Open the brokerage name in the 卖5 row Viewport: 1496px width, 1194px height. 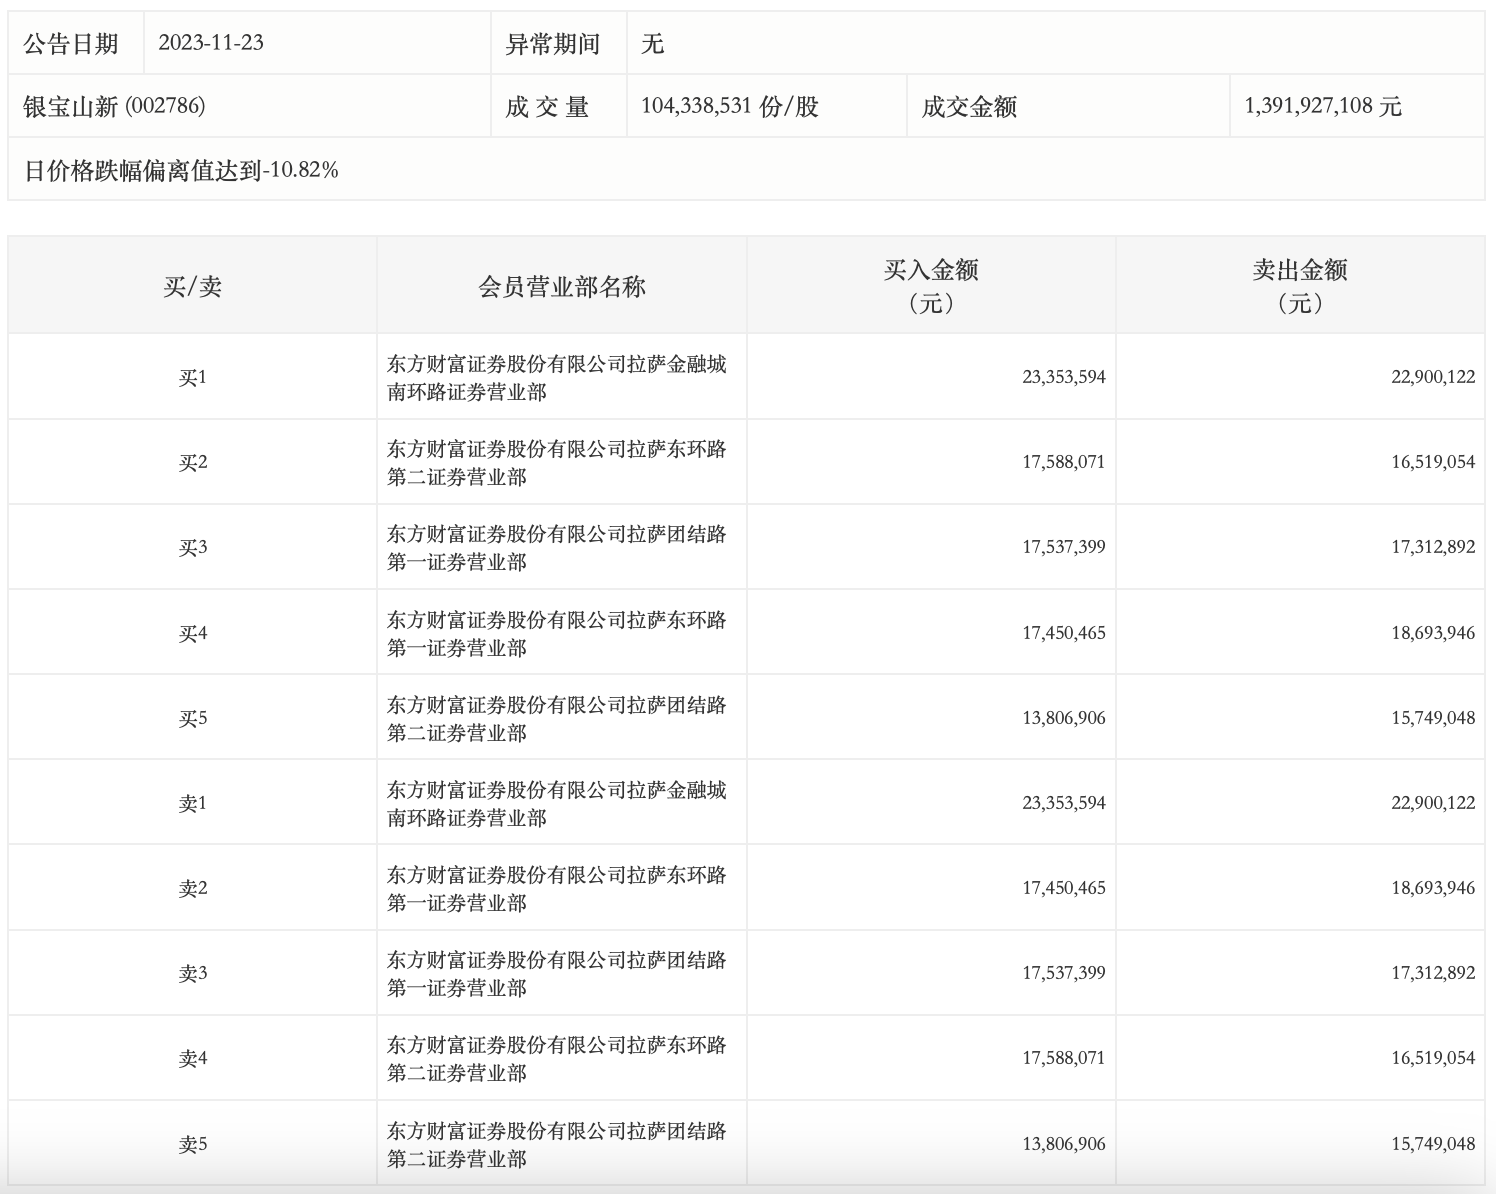(x=556, y=1145)
